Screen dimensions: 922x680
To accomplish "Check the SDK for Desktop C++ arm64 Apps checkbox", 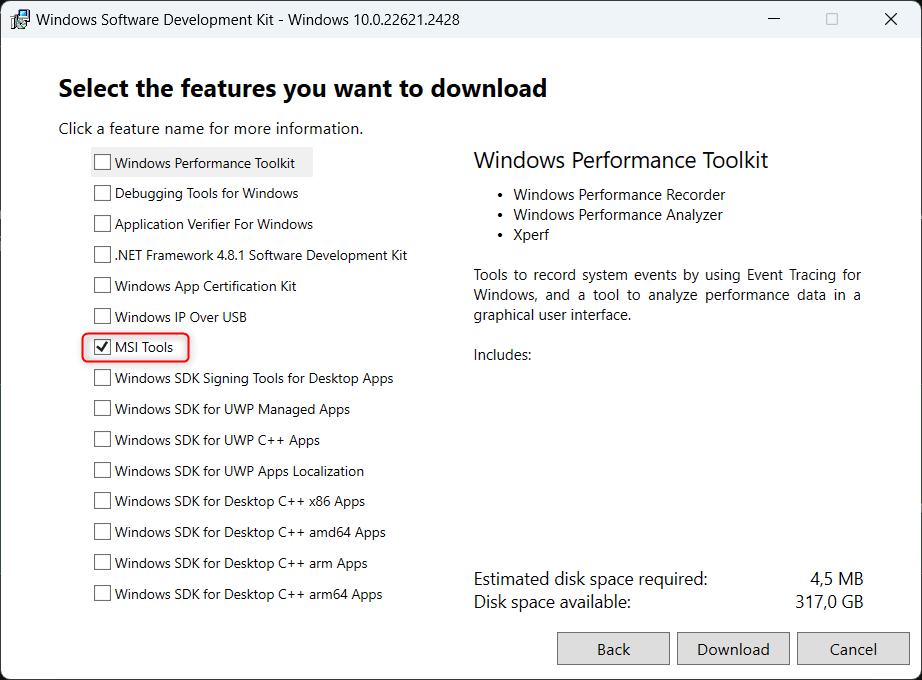I will [102, 593].
